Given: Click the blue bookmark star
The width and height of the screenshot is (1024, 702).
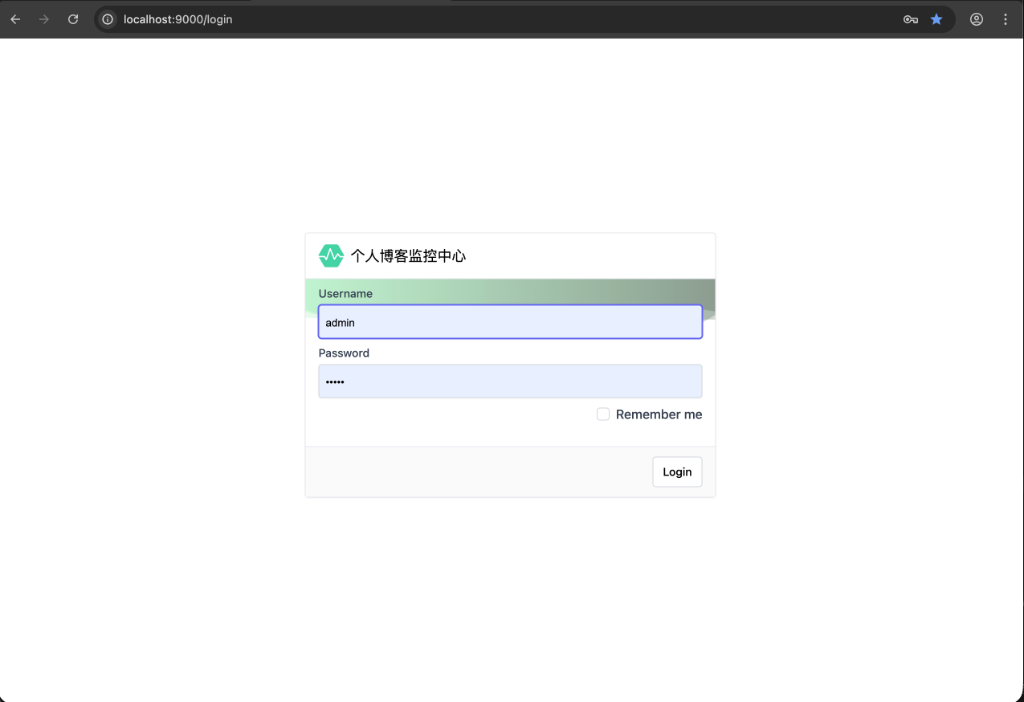Looking at the screenshot, I should click(937, 19).
